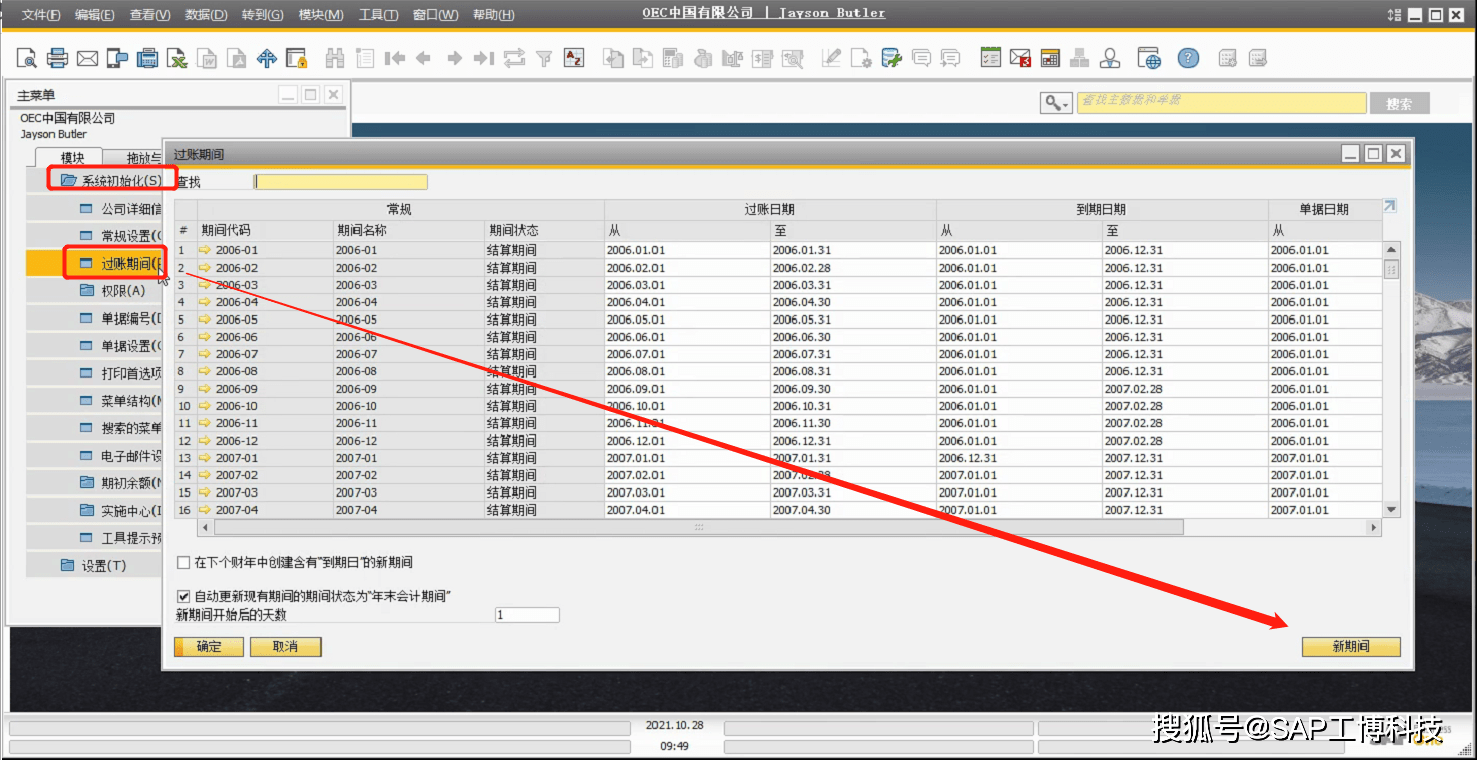
Task: Uncheck 自动更新现有期间的期间状态 checkbox
Action: (x=183, y=596)
